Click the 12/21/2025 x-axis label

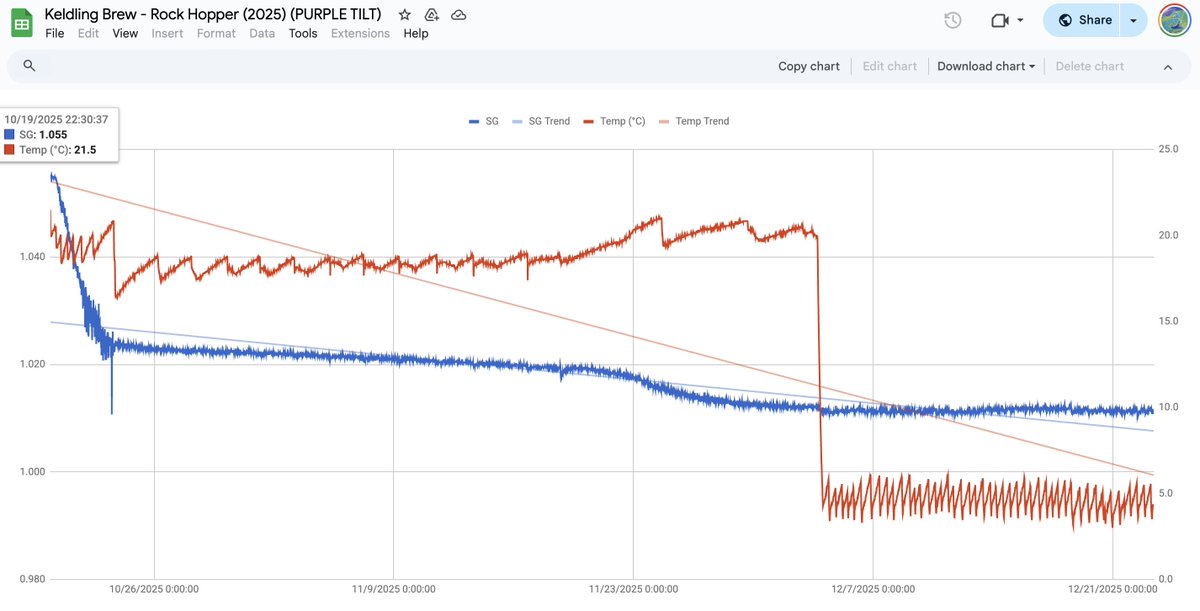point(1112,588)
